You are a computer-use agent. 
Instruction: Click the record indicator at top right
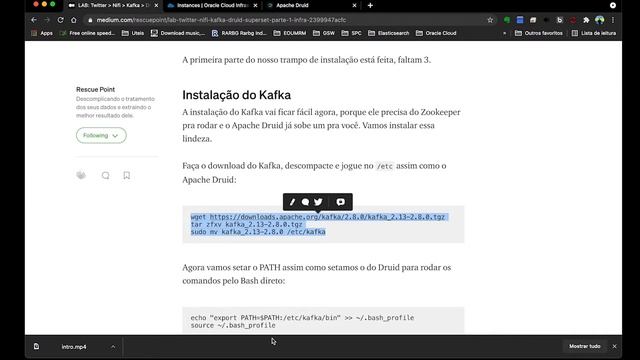click(x=613, y=5)
